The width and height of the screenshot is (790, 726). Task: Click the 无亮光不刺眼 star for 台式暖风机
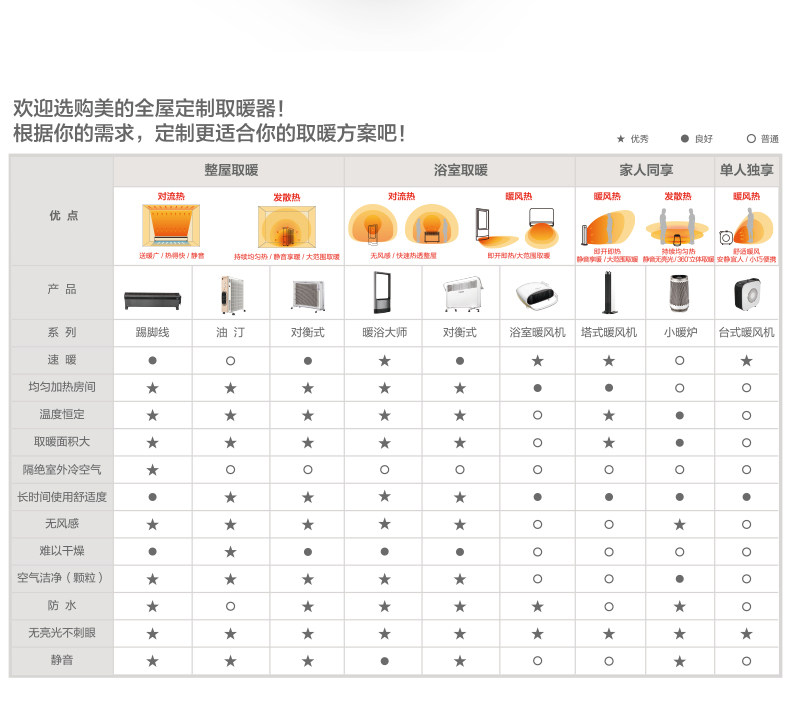tap(747, 634)
